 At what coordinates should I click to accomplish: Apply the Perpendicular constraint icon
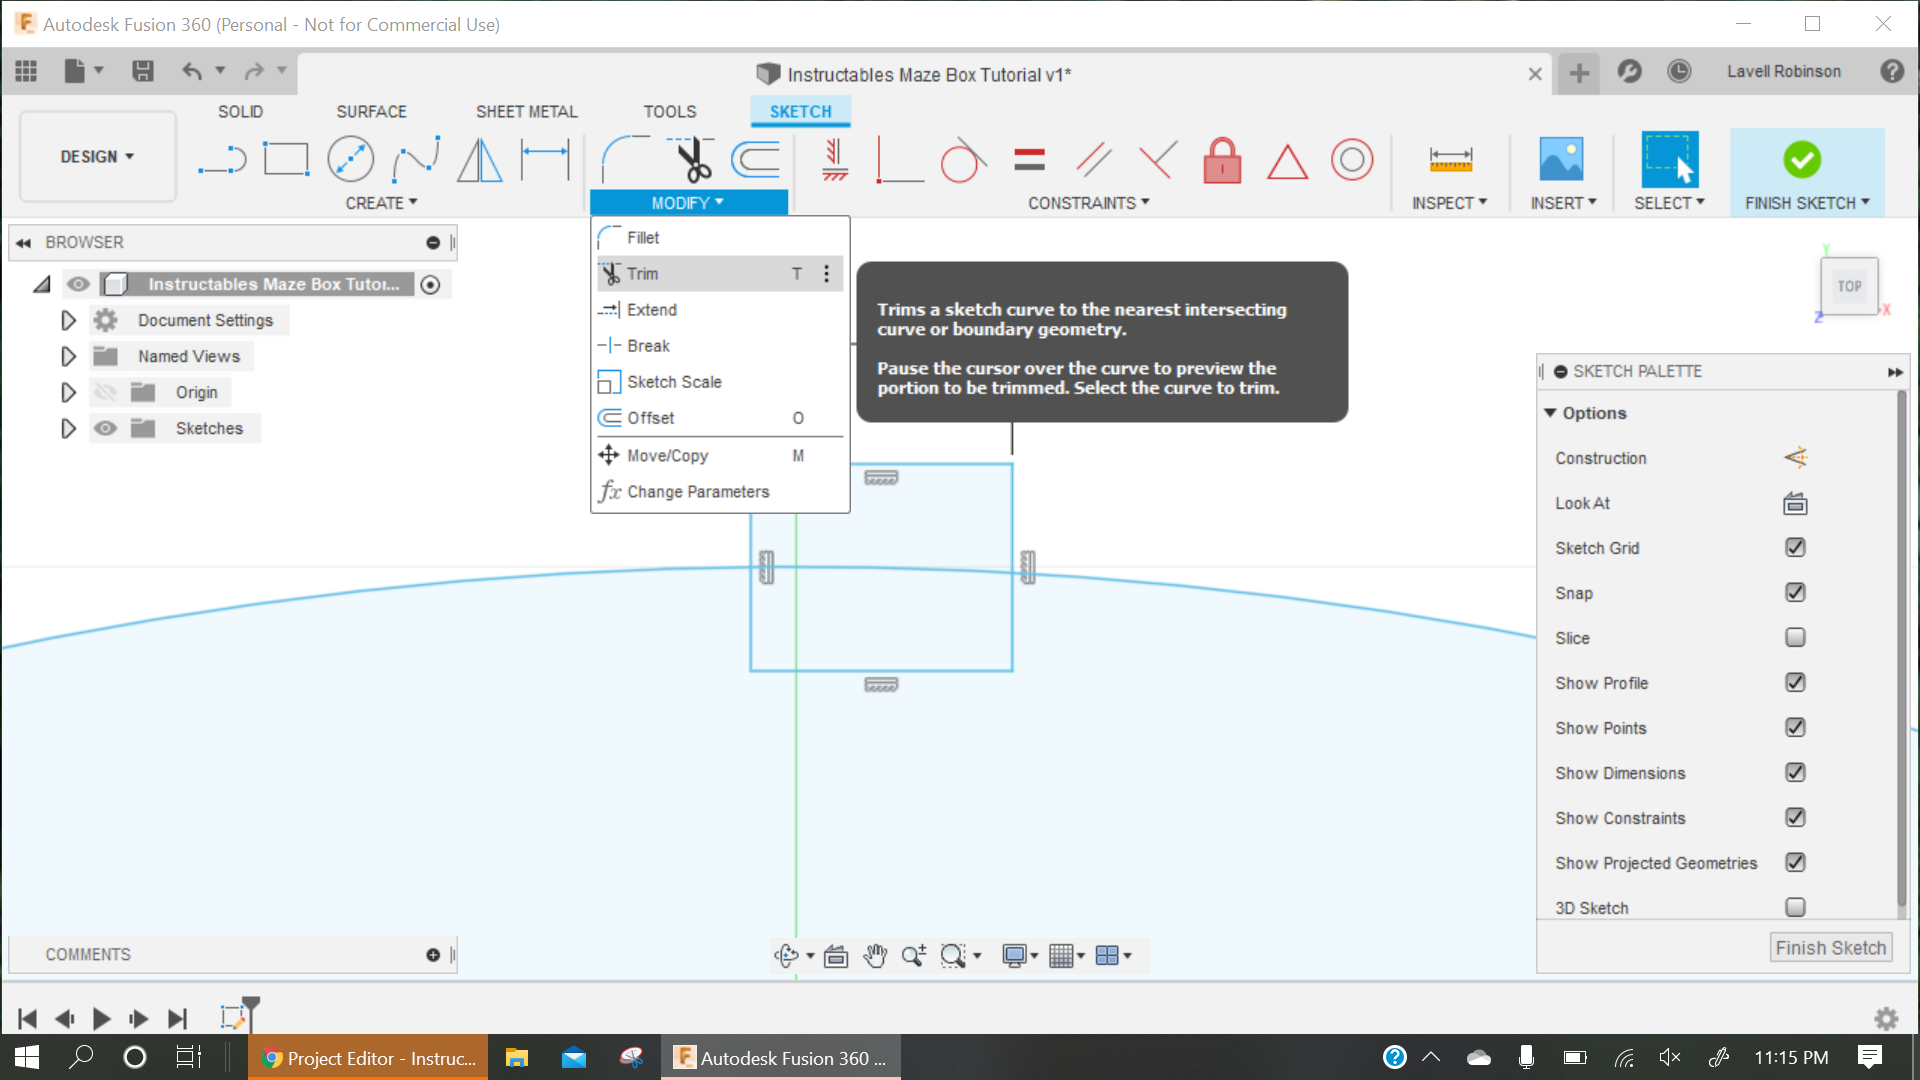click(899, 160)
